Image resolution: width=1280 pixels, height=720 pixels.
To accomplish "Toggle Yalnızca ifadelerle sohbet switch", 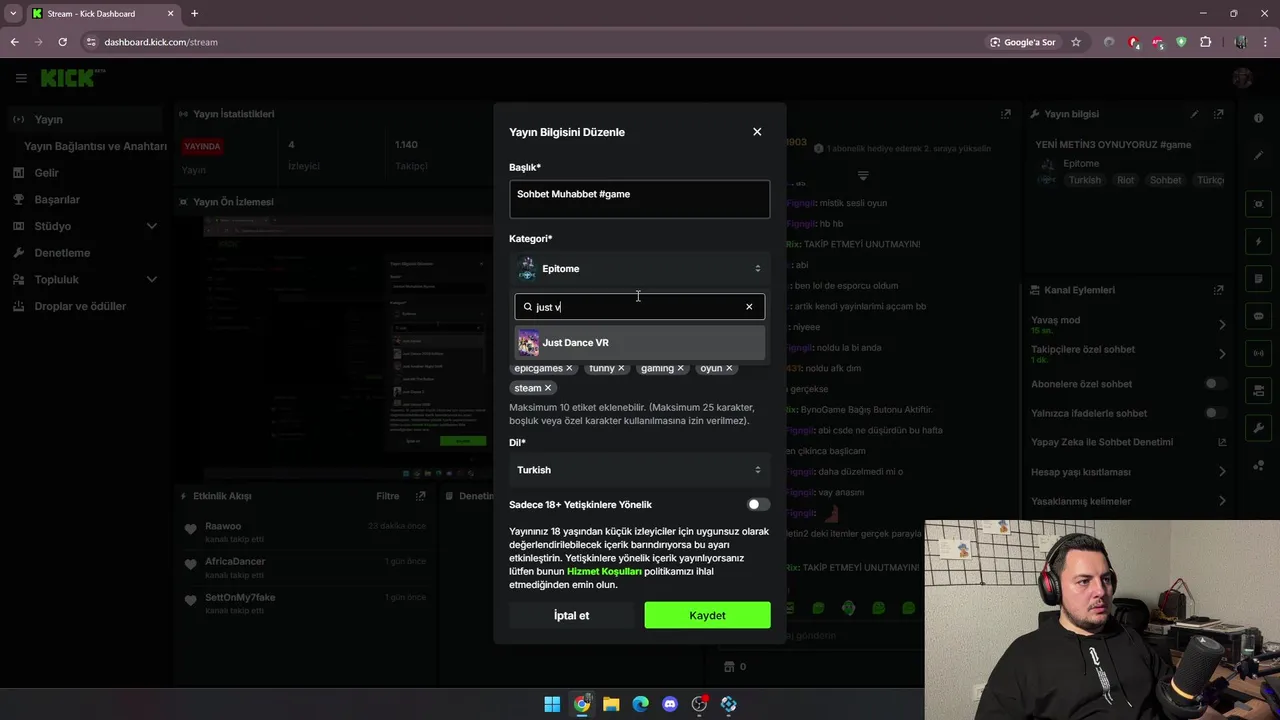I will (x=1215, y=413).
